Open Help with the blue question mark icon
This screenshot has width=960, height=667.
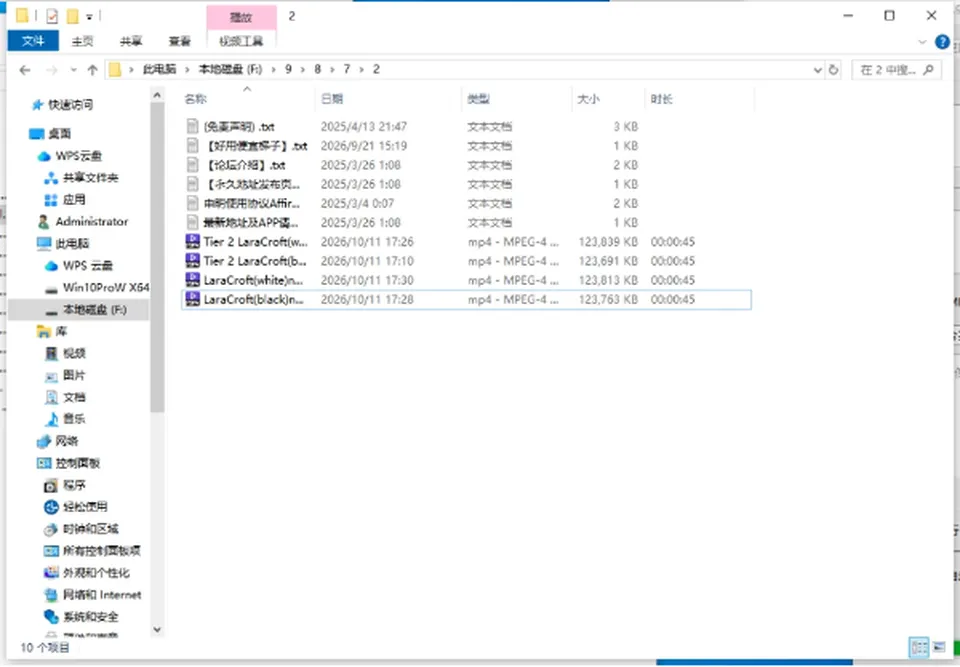942,42
